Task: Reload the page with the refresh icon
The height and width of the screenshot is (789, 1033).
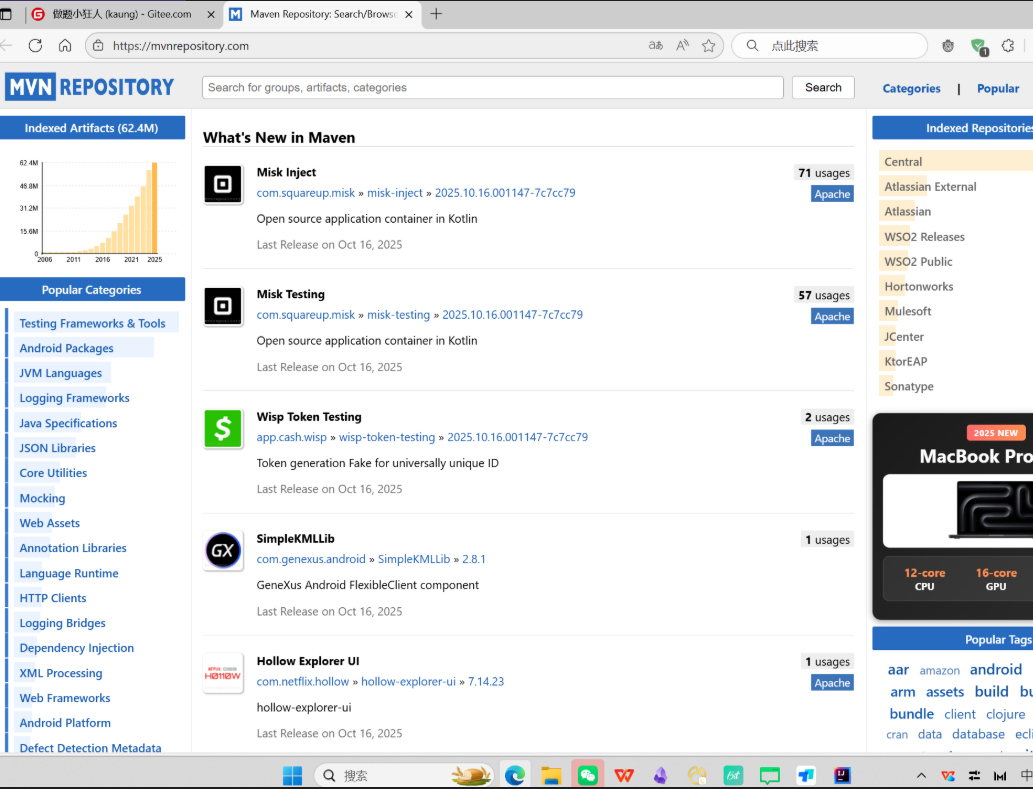Action: (36, 45)
